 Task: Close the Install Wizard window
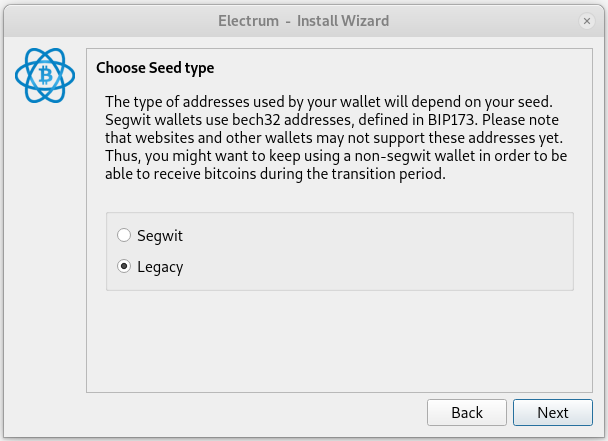point(587,21)
